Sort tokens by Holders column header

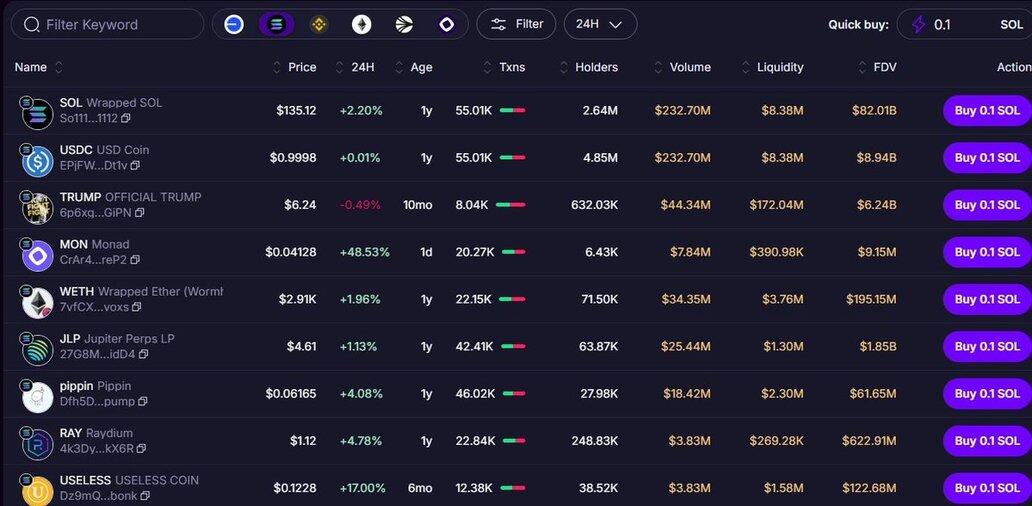[595, 67]
